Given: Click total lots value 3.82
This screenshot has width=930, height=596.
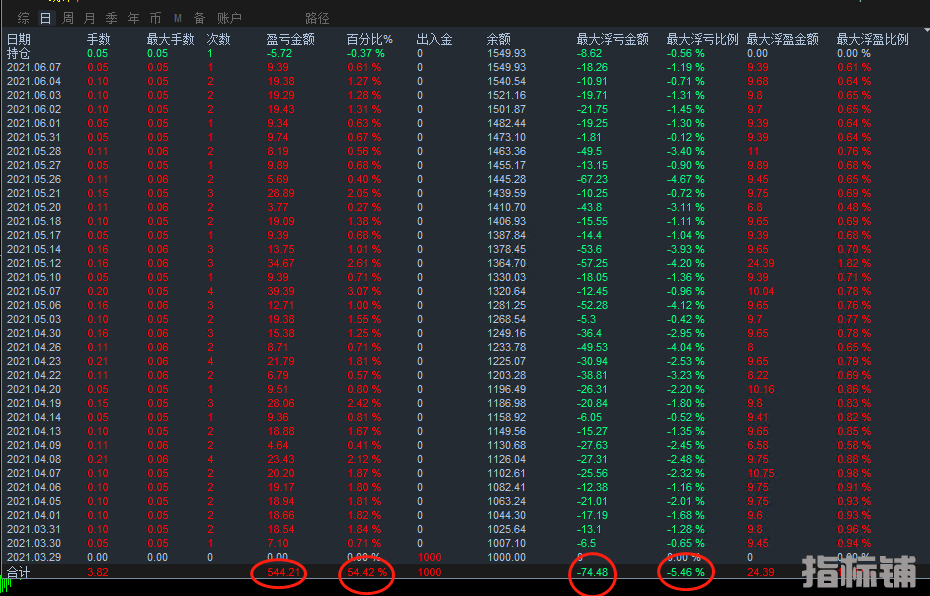Looking at the screenshot, I should click(x=98, y=572).
